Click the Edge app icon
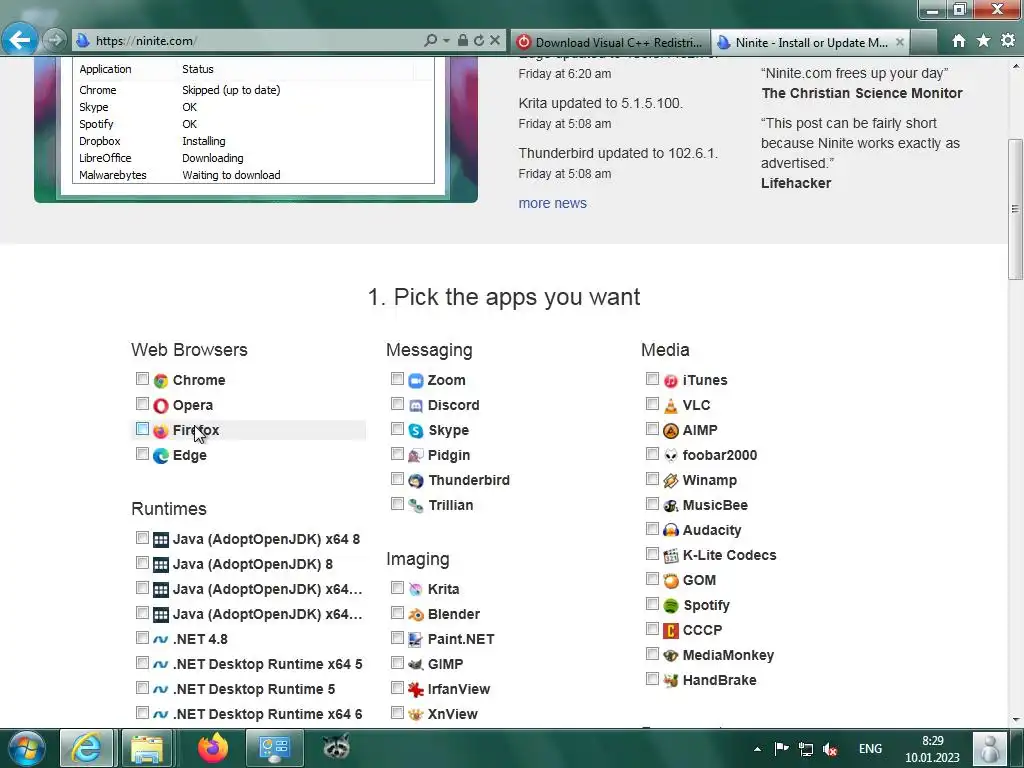 [x=161, y=455]
